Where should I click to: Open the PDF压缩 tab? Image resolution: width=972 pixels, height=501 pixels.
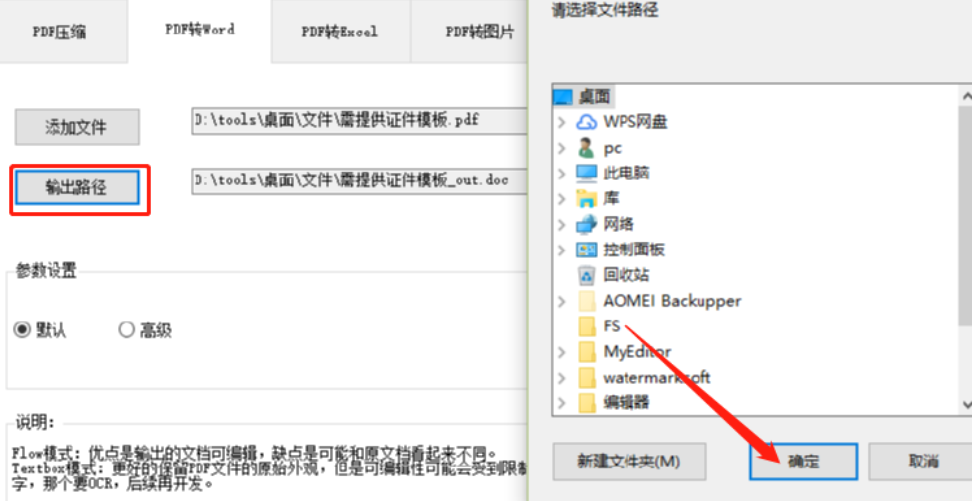[60, 32]
